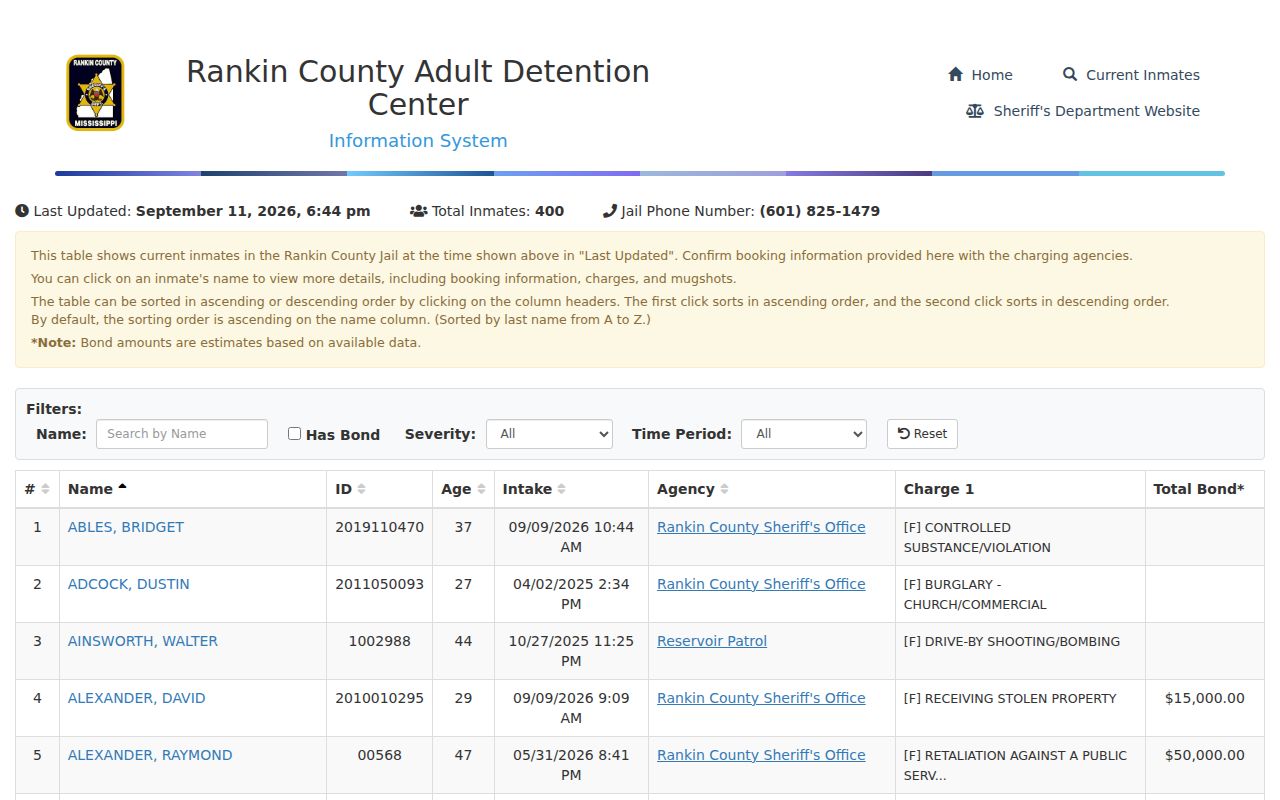Click inmate ID 2019110470
This screenshot has height=800, width=1280.
coord(380,527)
